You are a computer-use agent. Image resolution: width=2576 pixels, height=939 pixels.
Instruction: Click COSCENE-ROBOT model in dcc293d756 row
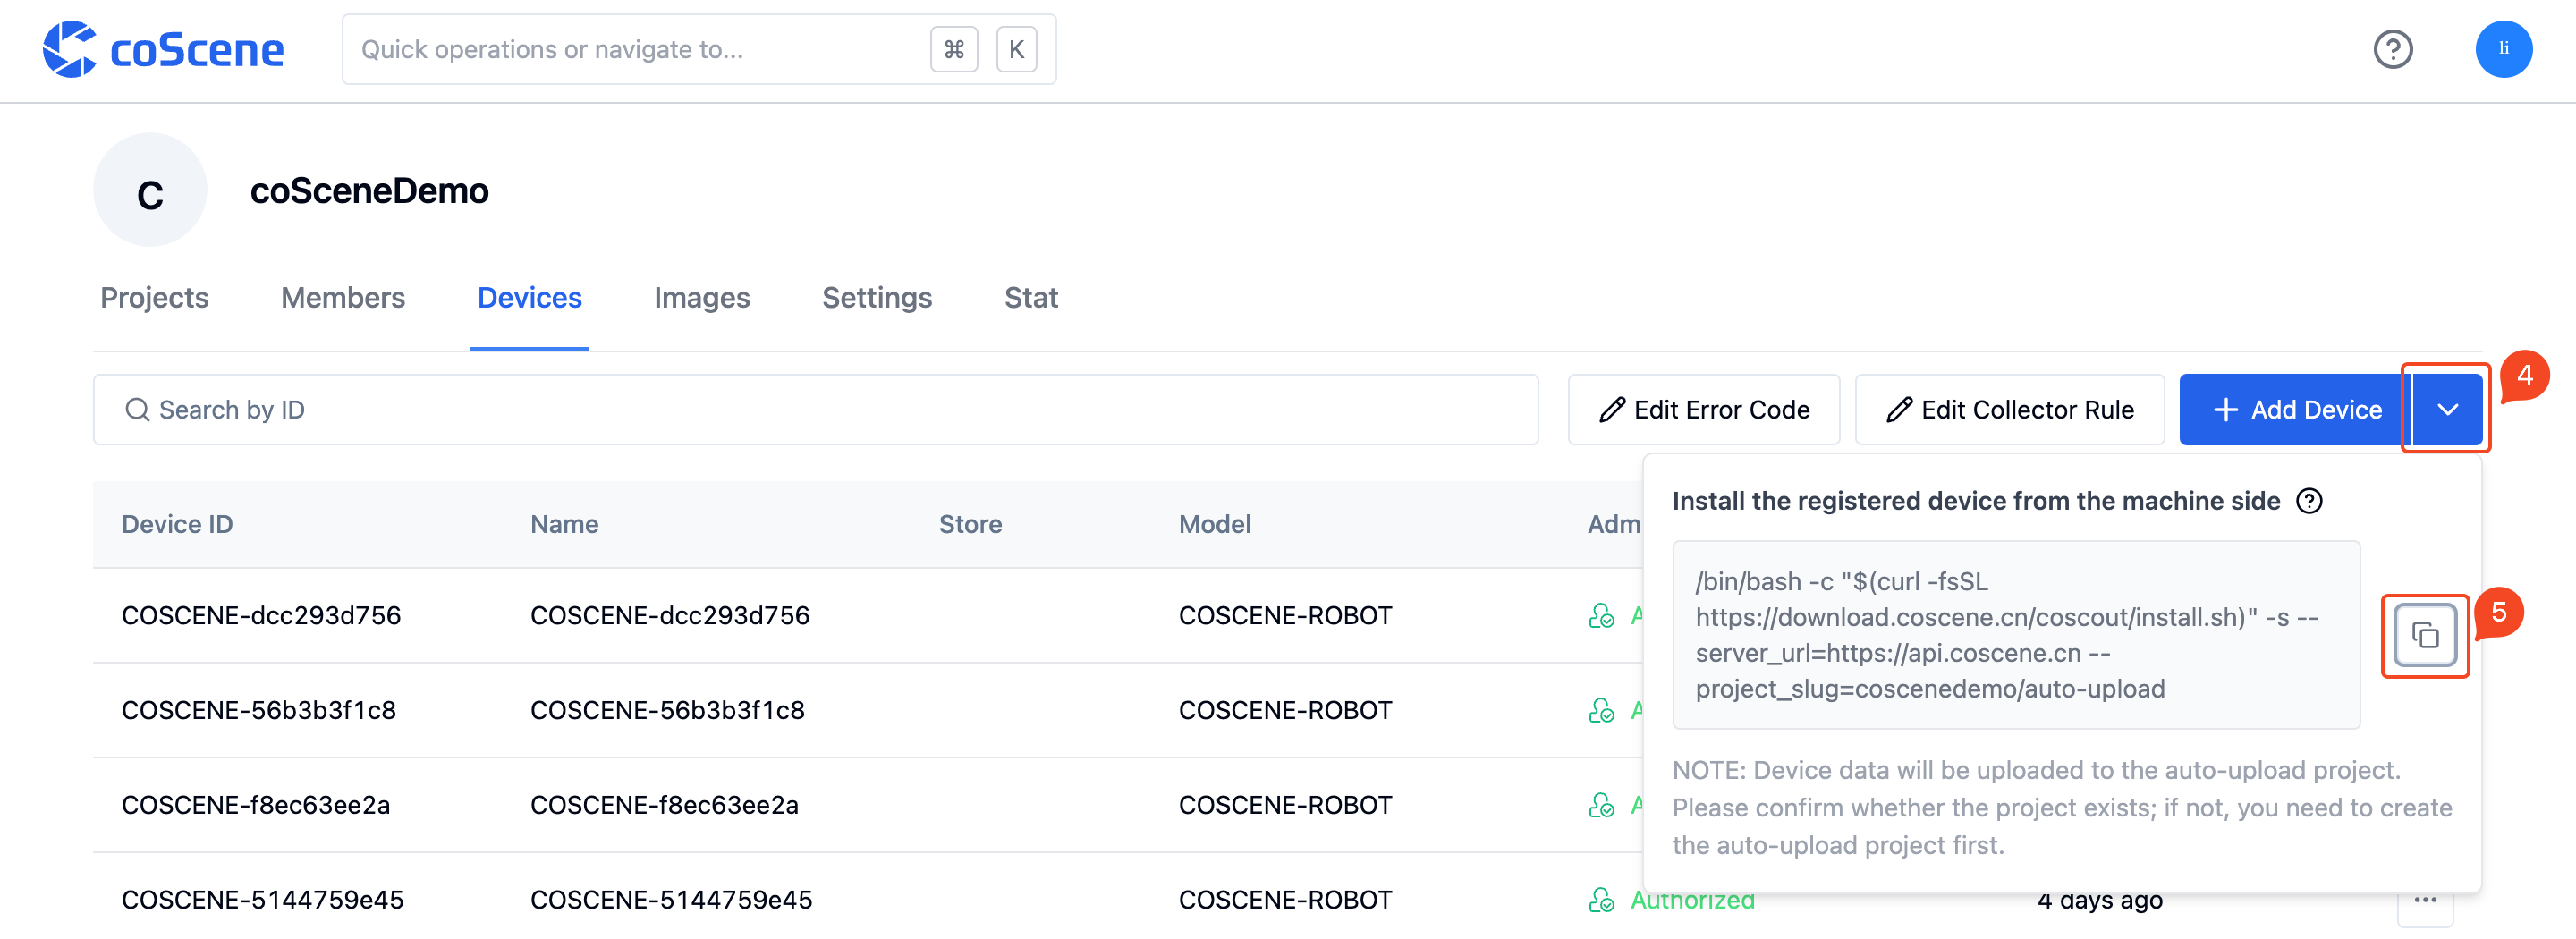pos(1285,616)
